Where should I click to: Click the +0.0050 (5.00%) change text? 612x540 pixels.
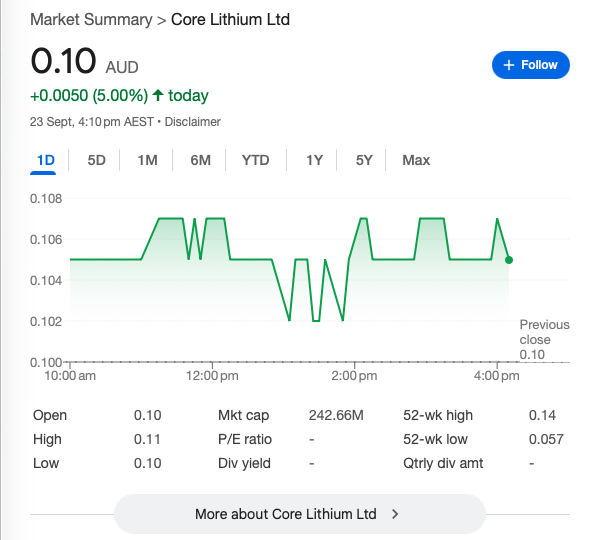pos(89,96)
